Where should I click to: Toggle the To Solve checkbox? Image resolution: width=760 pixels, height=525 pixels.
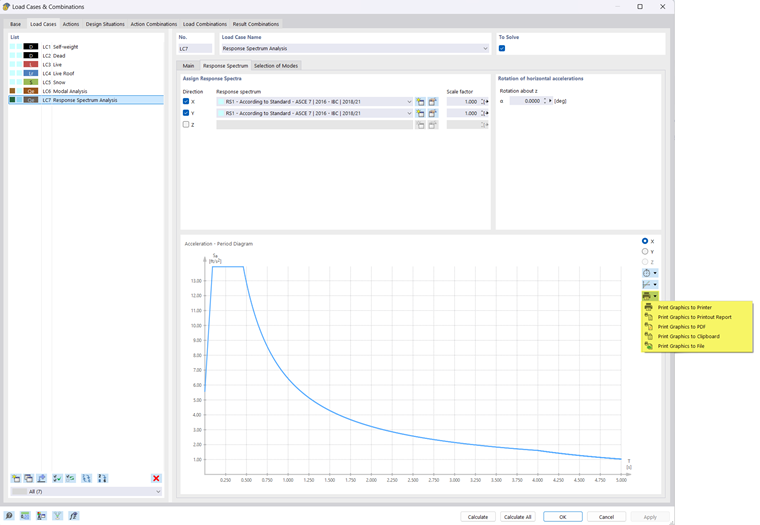(x=502, y=48)
